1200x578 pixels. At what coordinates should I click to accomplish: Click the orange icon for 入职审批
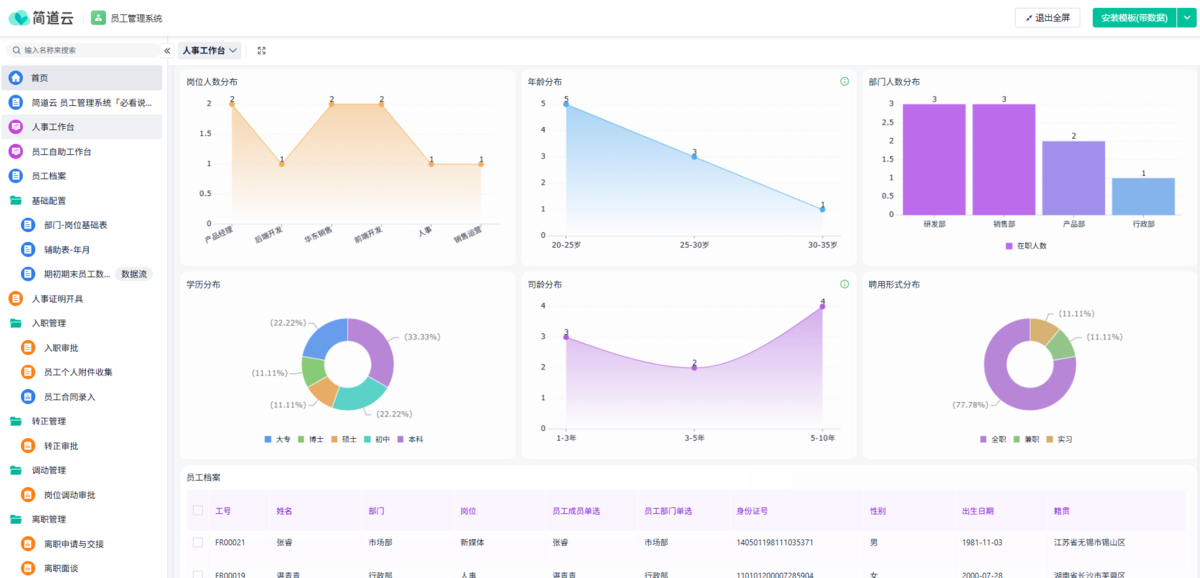click(28, 348)
